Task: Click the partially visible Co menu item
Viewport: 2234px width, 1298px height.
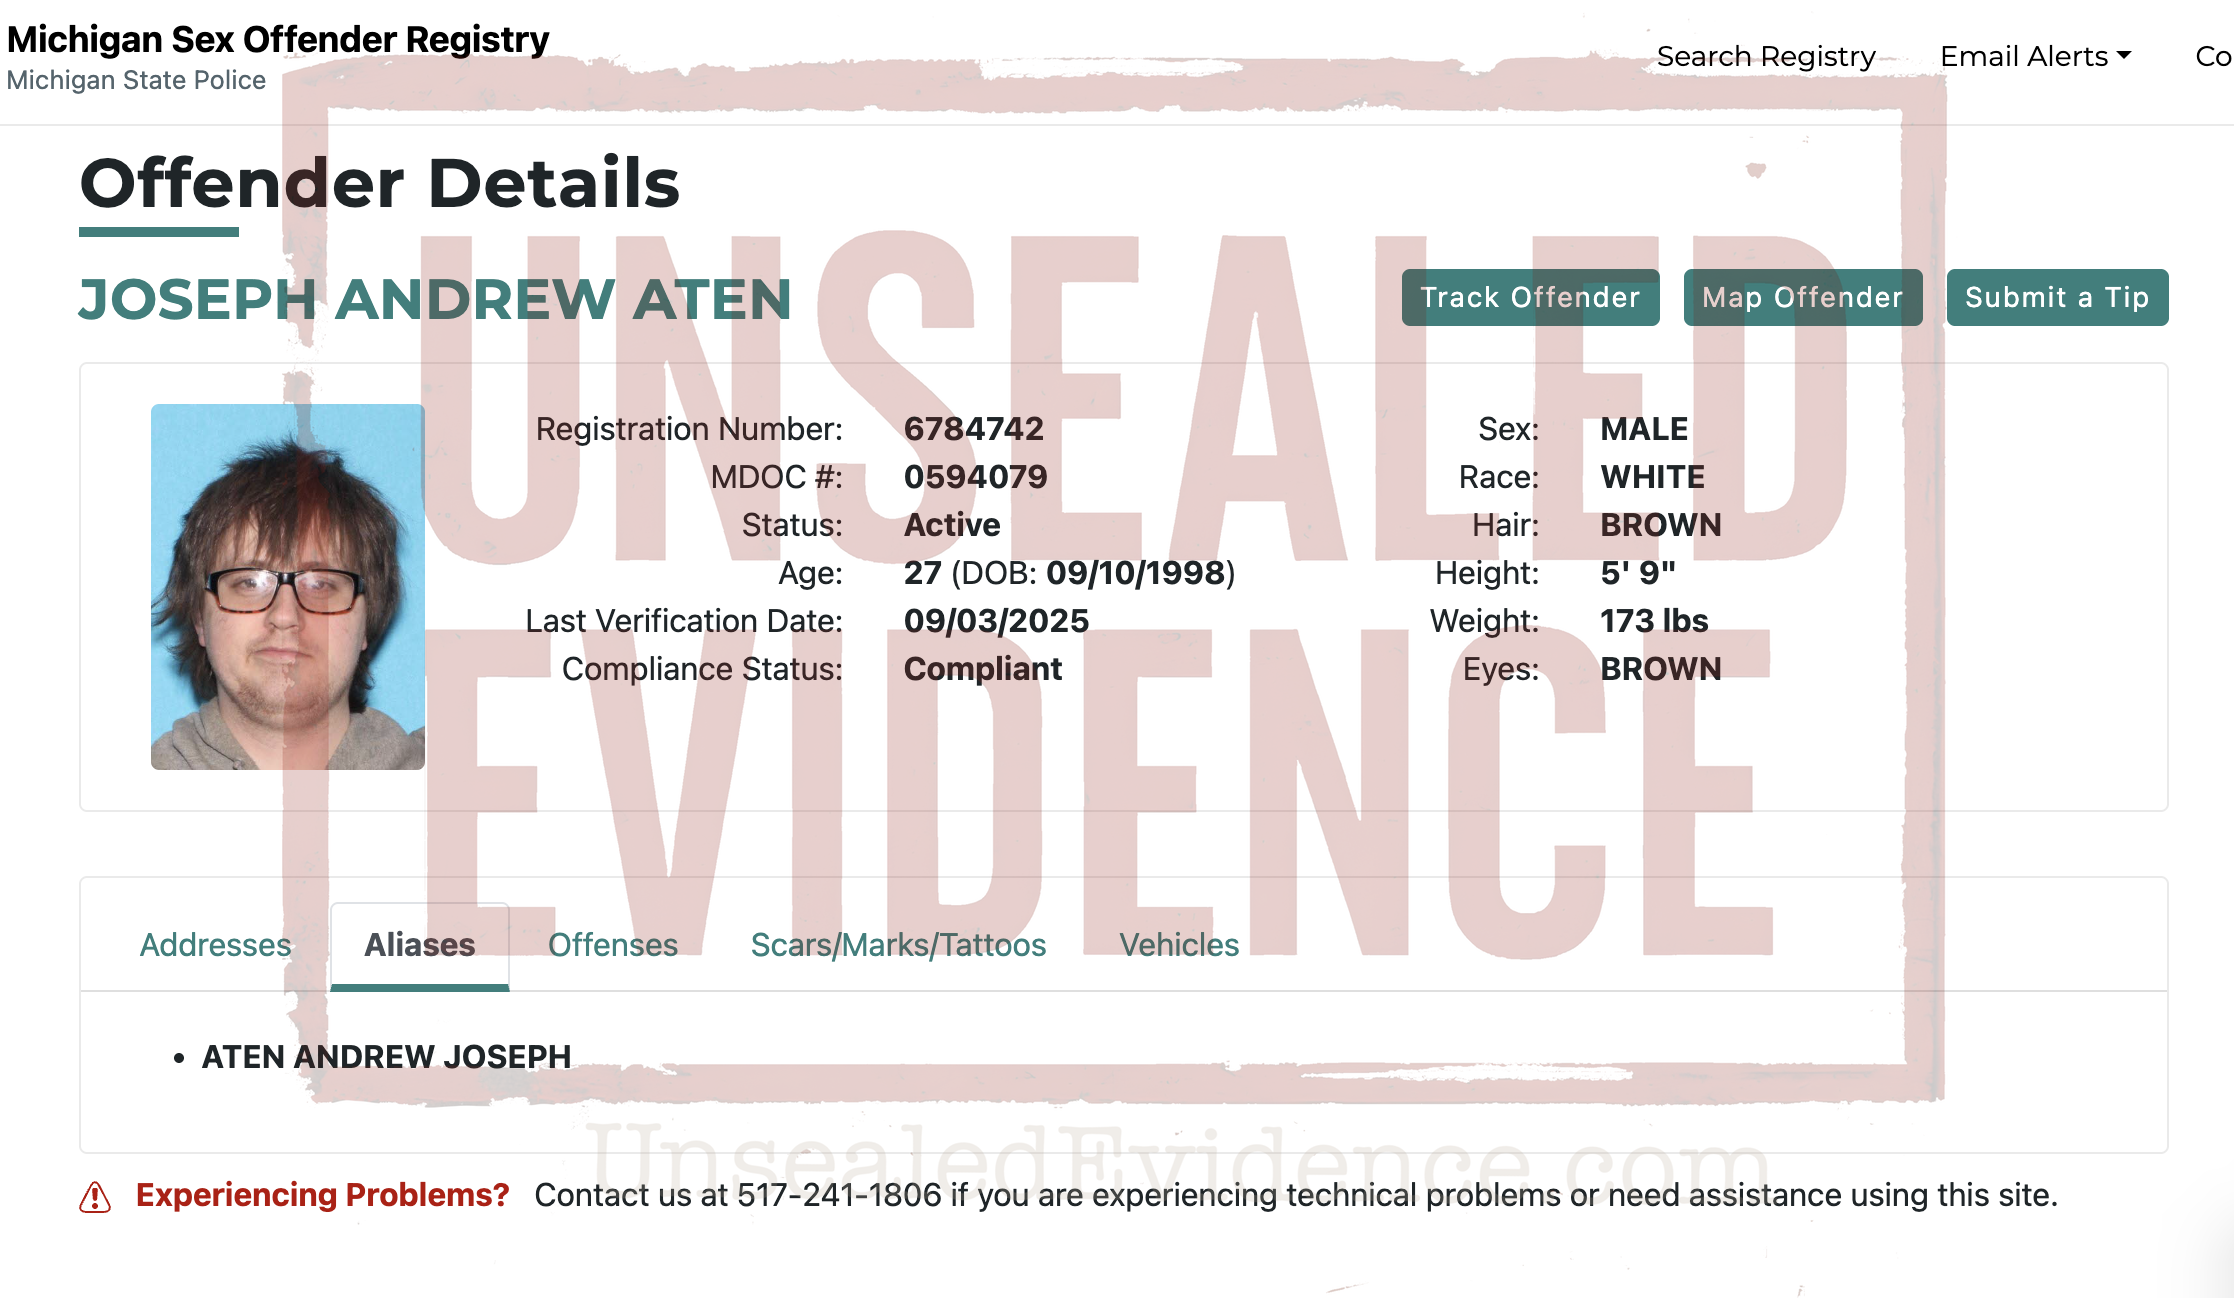Action: click(x=2212, y=56)
